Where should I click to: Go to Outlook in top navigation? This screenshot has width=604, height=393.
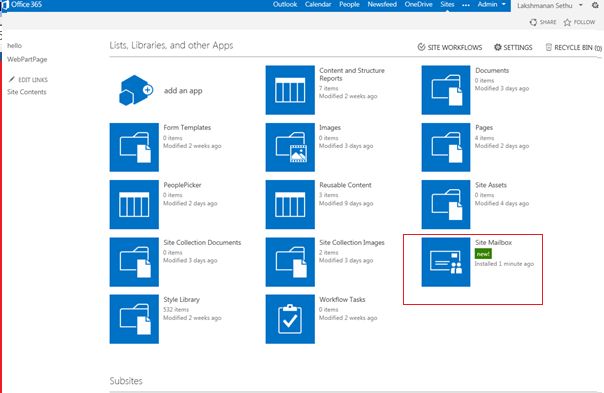tap(285, 4)
